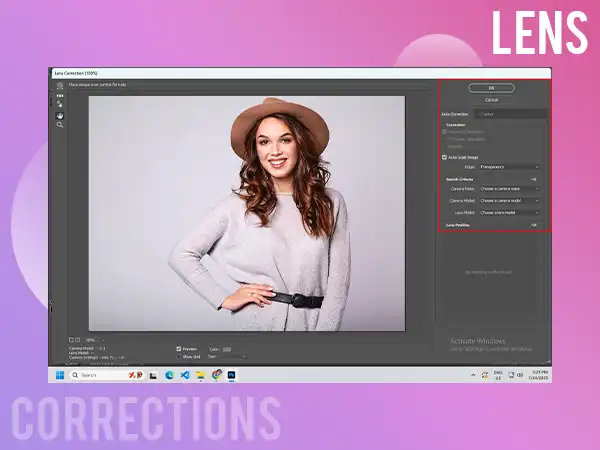The width and height of the screenshot is (600, 450).
Task: Select the Move Grid tool
Action: point(60,104)
